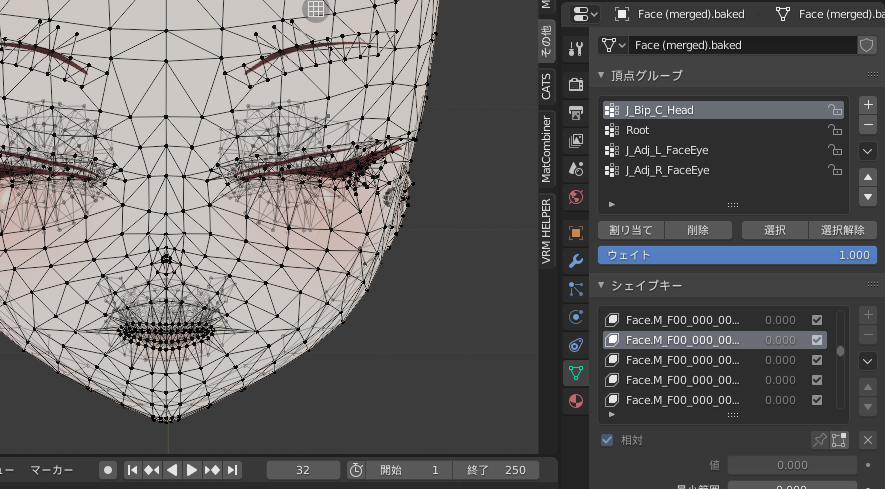This screenshot has height=489, width=885.
Task: Expand shape key list filter triangle
Action: coord(612,414)
